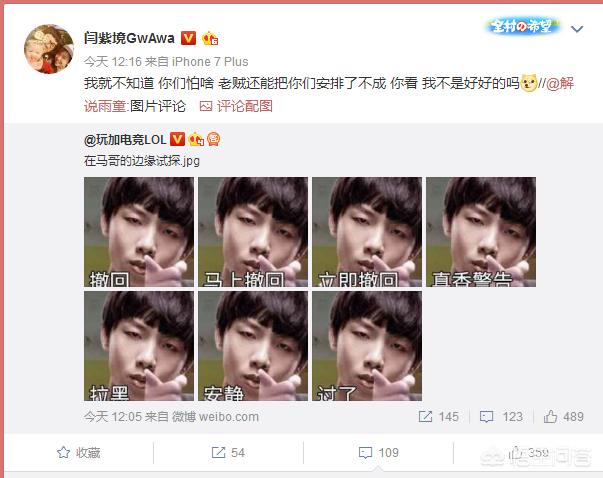Open the 撤回 meme thumbnail
This screenshot has height=478, width=603.
(x=139, y=232)
